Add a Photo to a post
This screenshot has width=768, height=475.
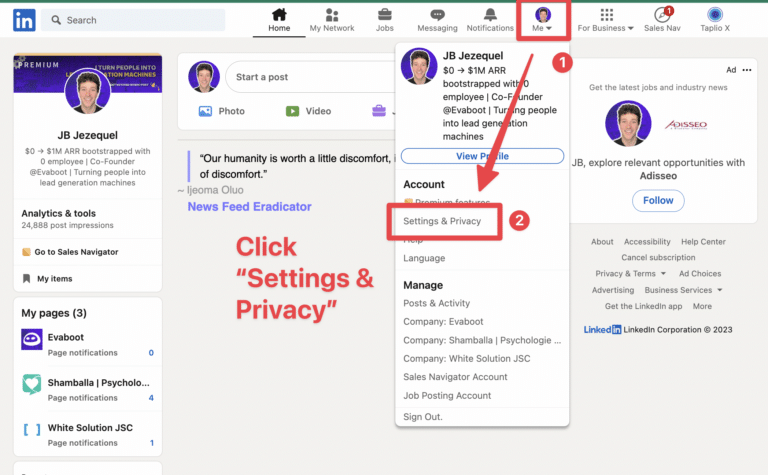(x=220, y=111)
